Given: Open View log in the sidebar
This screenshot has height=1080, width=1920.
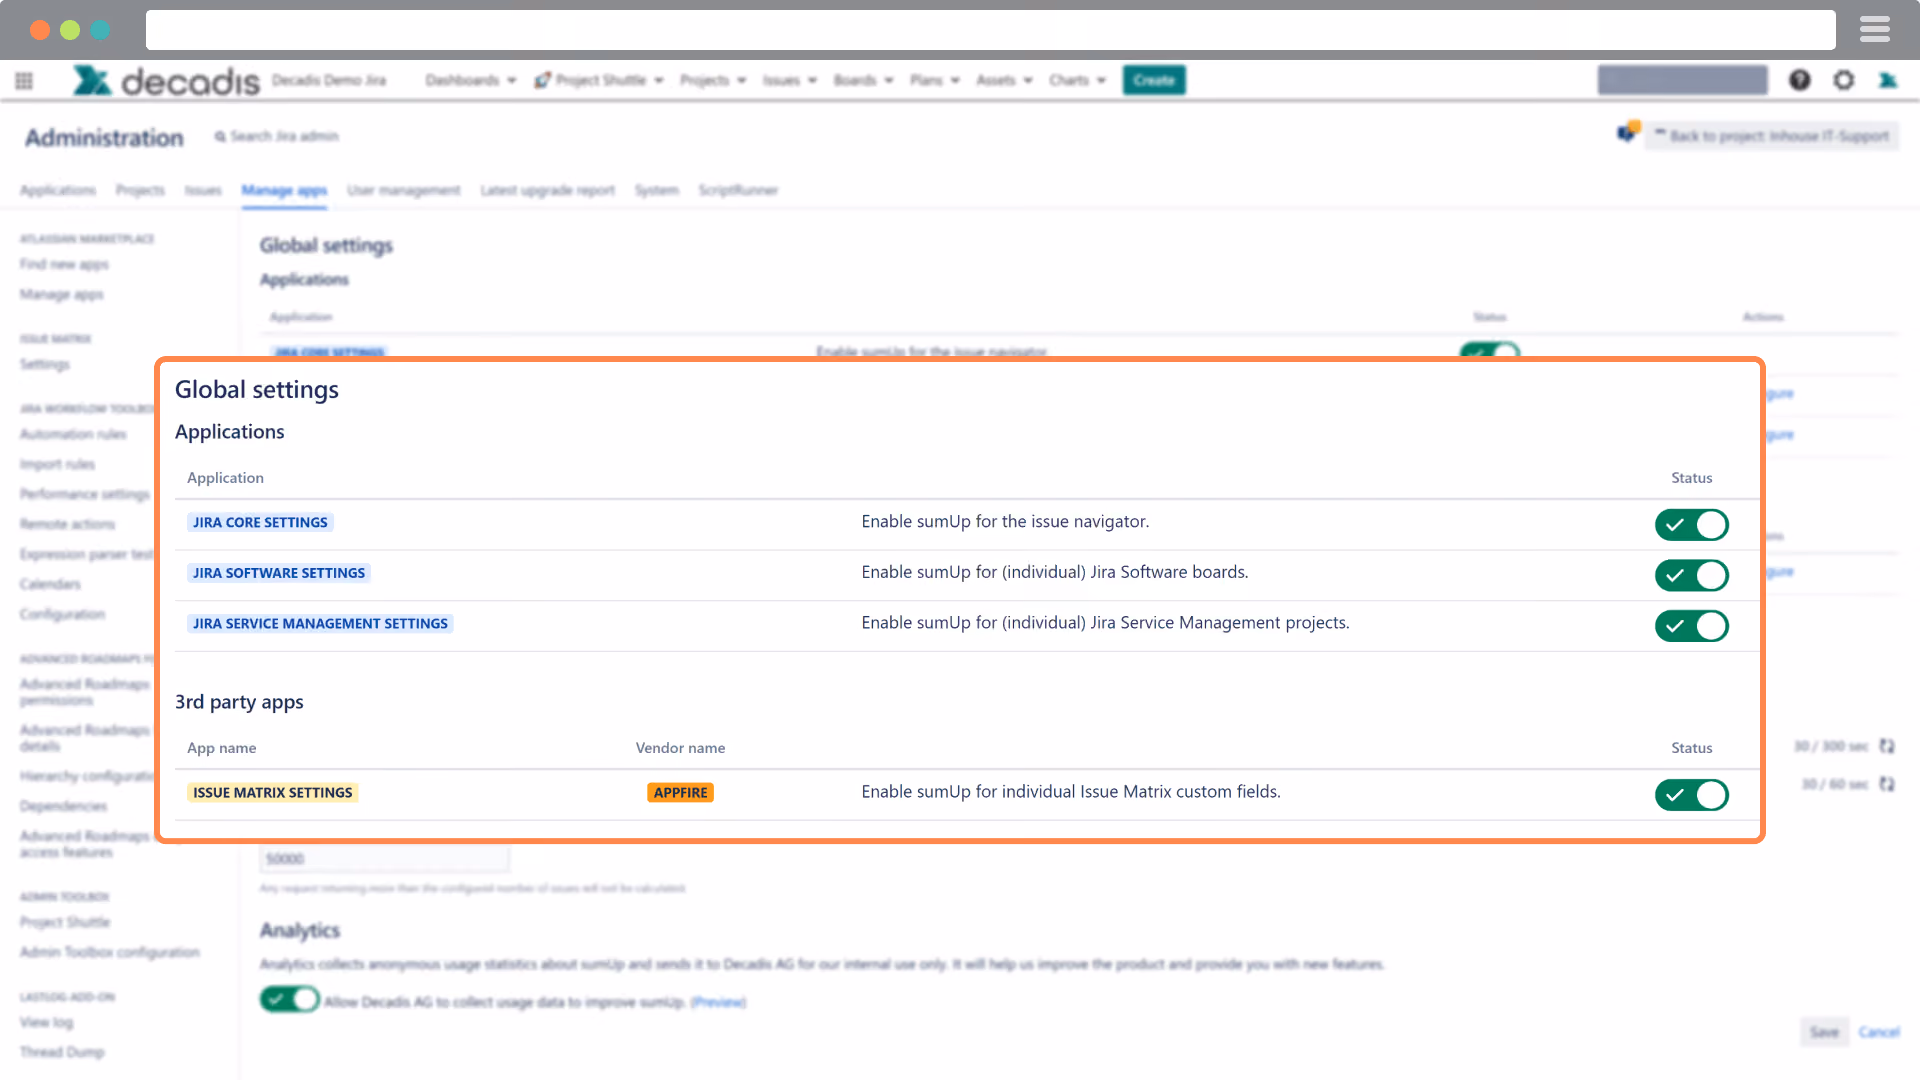Looking at the screenshot, I should click(x=46, y=1022).
